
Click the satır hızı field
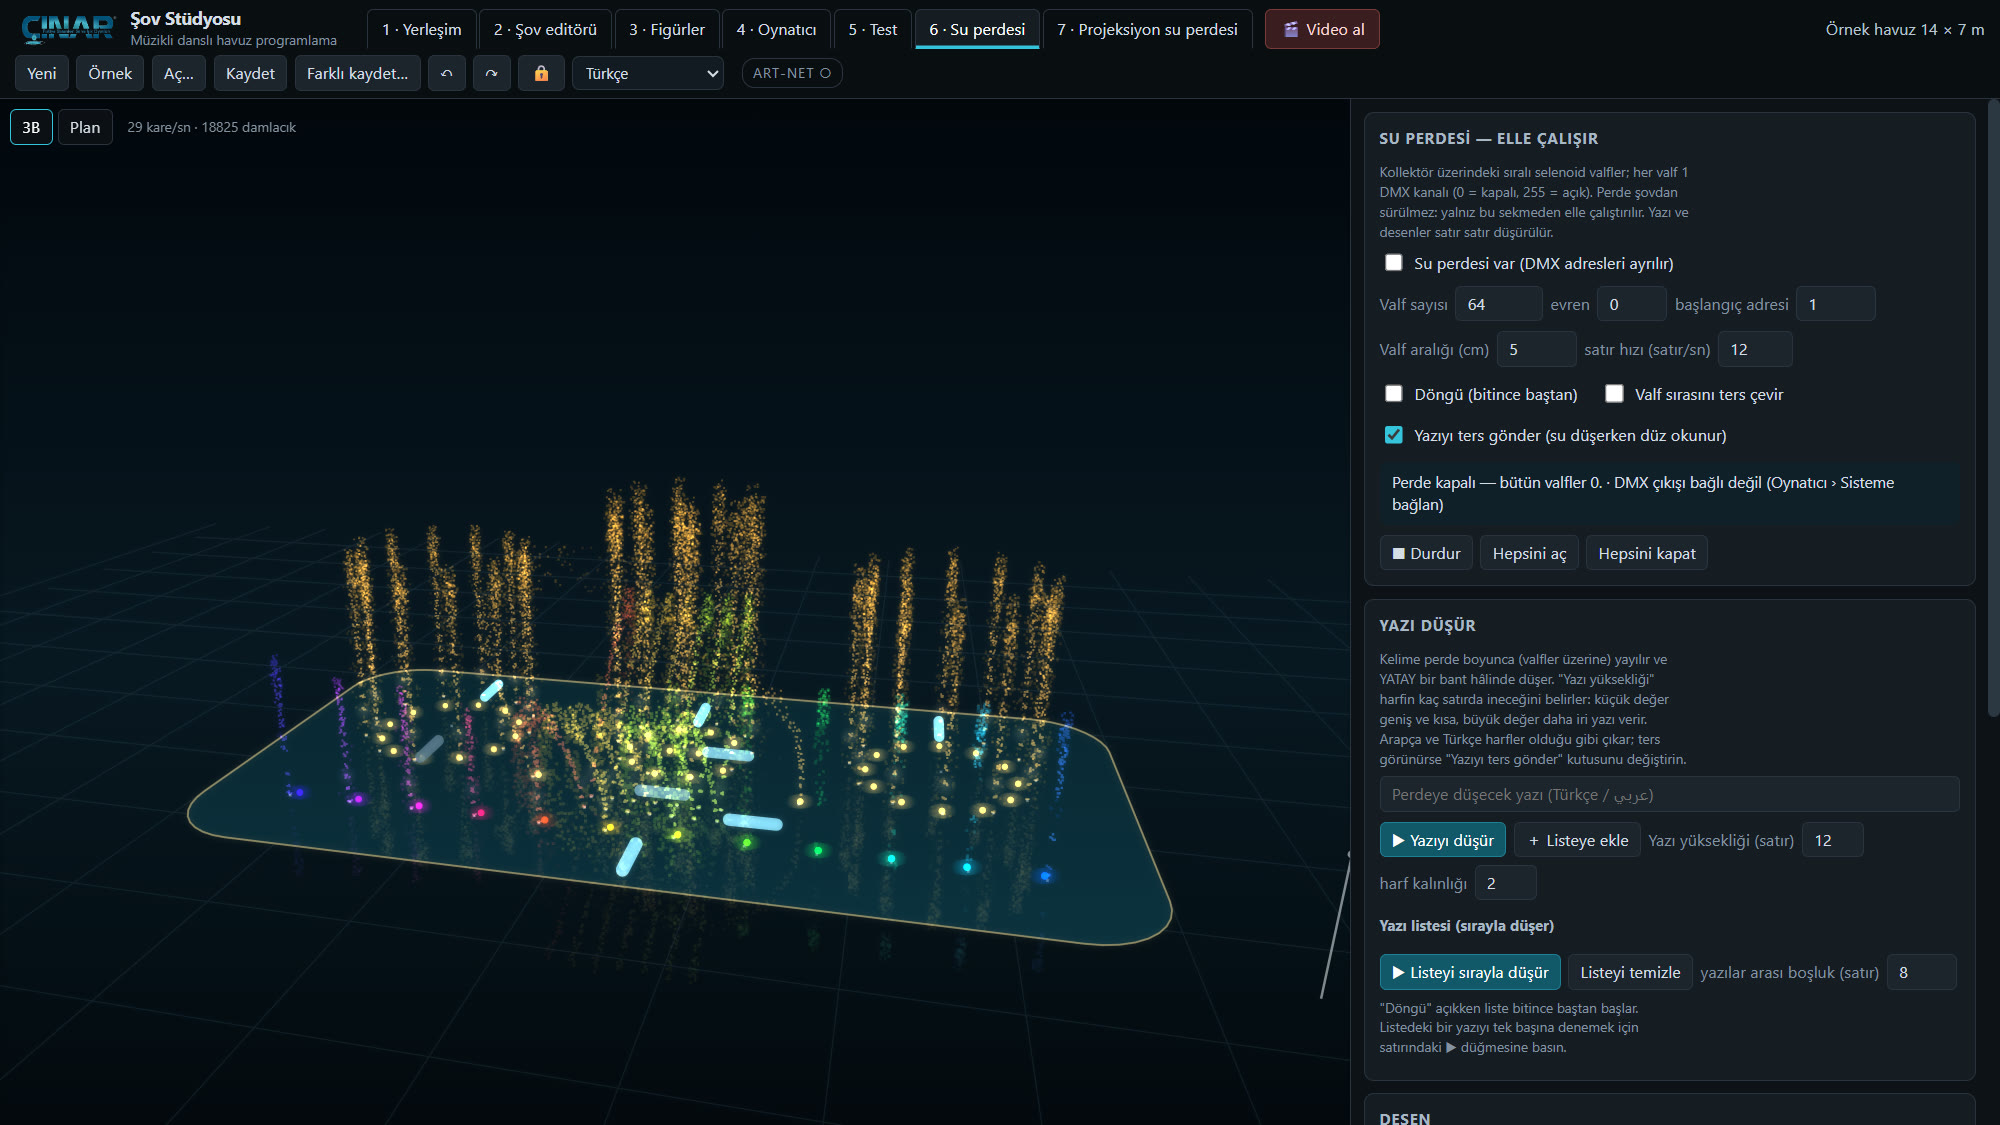[x=1755, y=349]
